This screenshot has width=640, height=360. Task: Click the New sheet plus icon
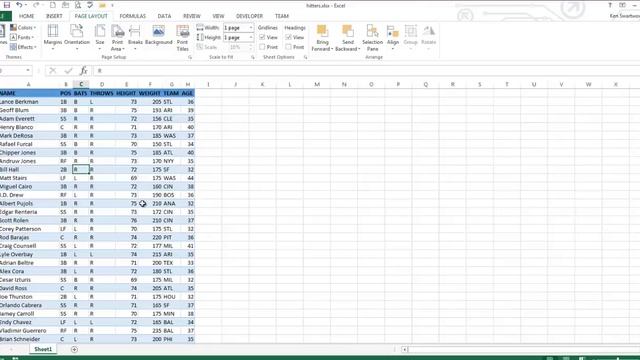(74, 349)
